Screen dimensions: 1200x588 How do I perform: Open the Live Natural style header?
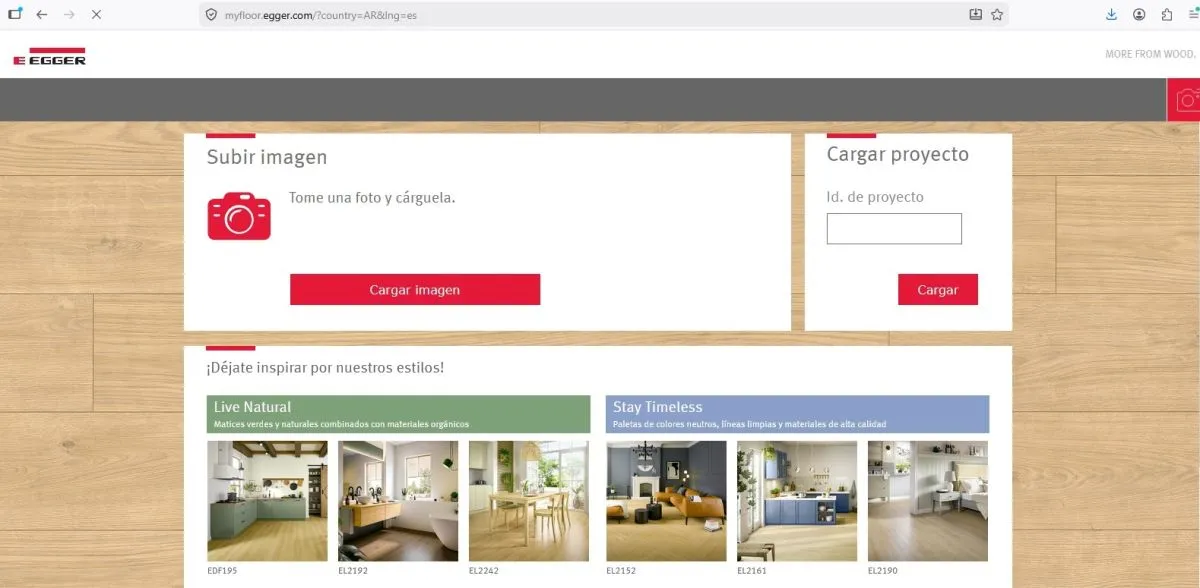pyautogui.click(x=399, y=414)
